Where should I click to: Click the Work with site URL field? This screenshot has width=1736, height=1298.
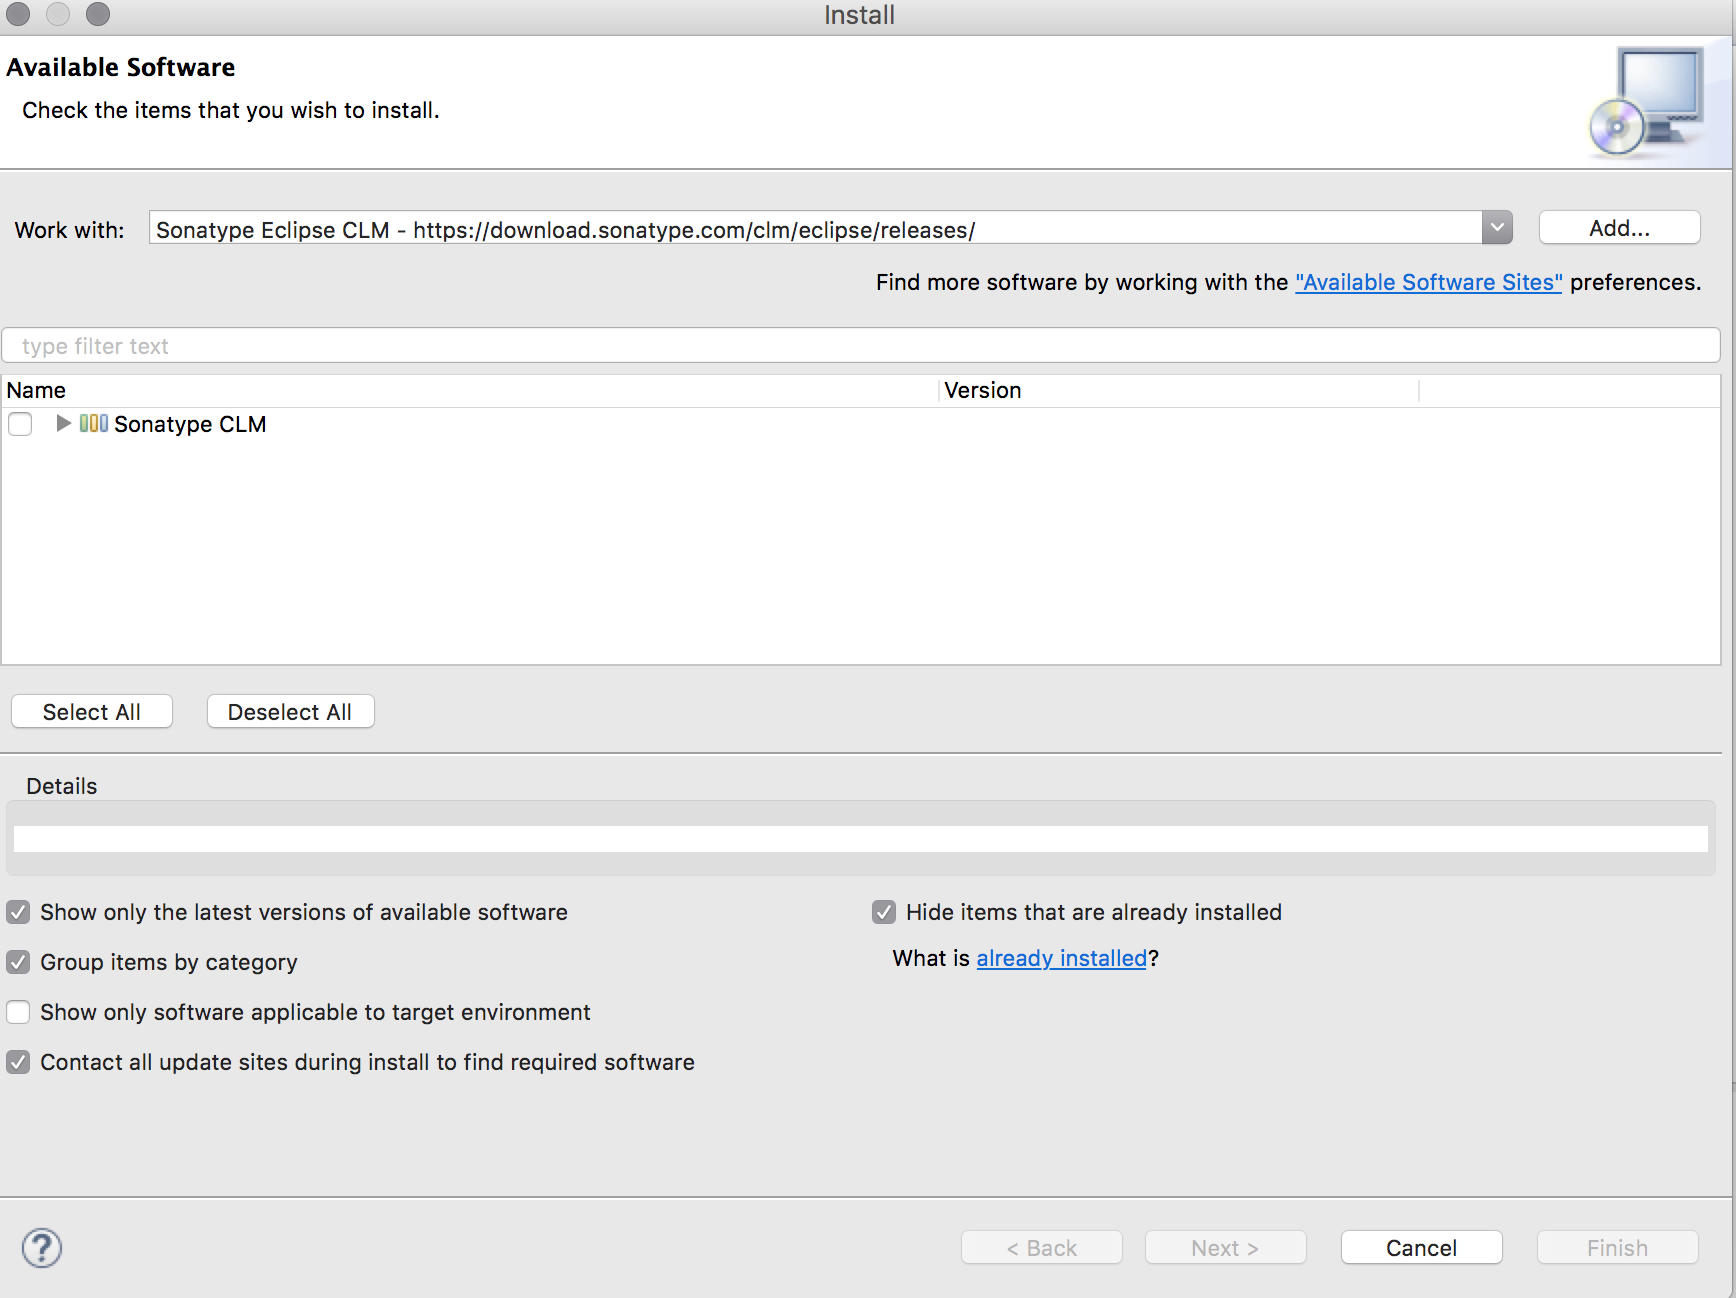[x=815, y=228]
